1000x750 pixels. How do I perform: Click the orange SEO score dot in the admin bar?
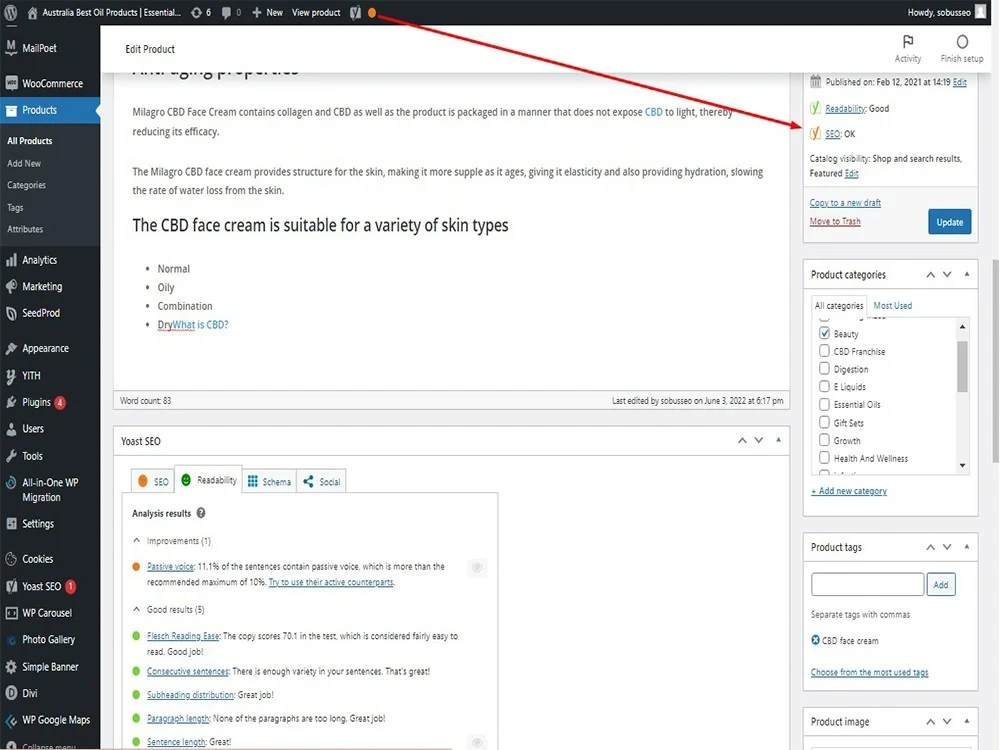(x=372, y=12)
